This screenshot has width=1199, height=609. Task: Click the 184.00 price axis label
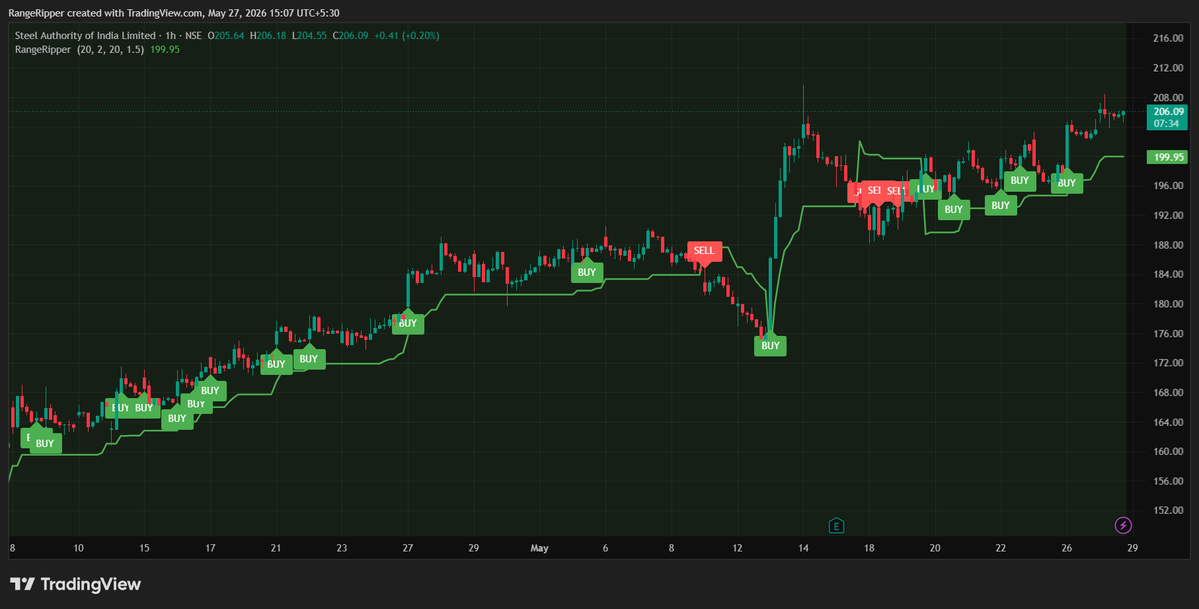[x=1168, y=275]
